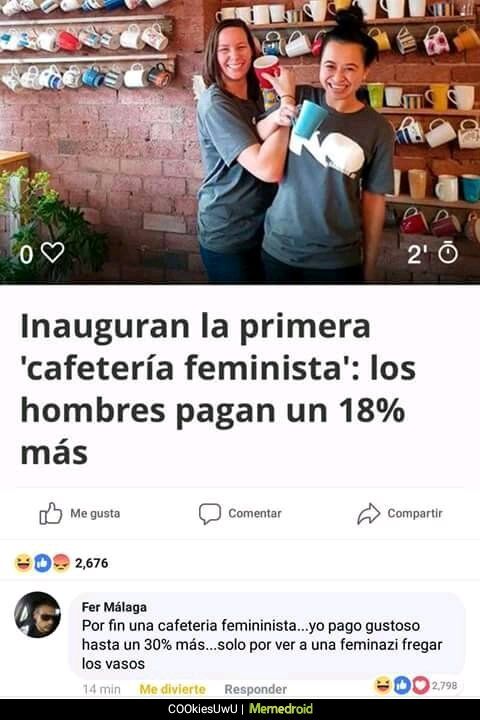Tap the heart icon on the article photo
480x720 pixels.
(x=52, y=253)
